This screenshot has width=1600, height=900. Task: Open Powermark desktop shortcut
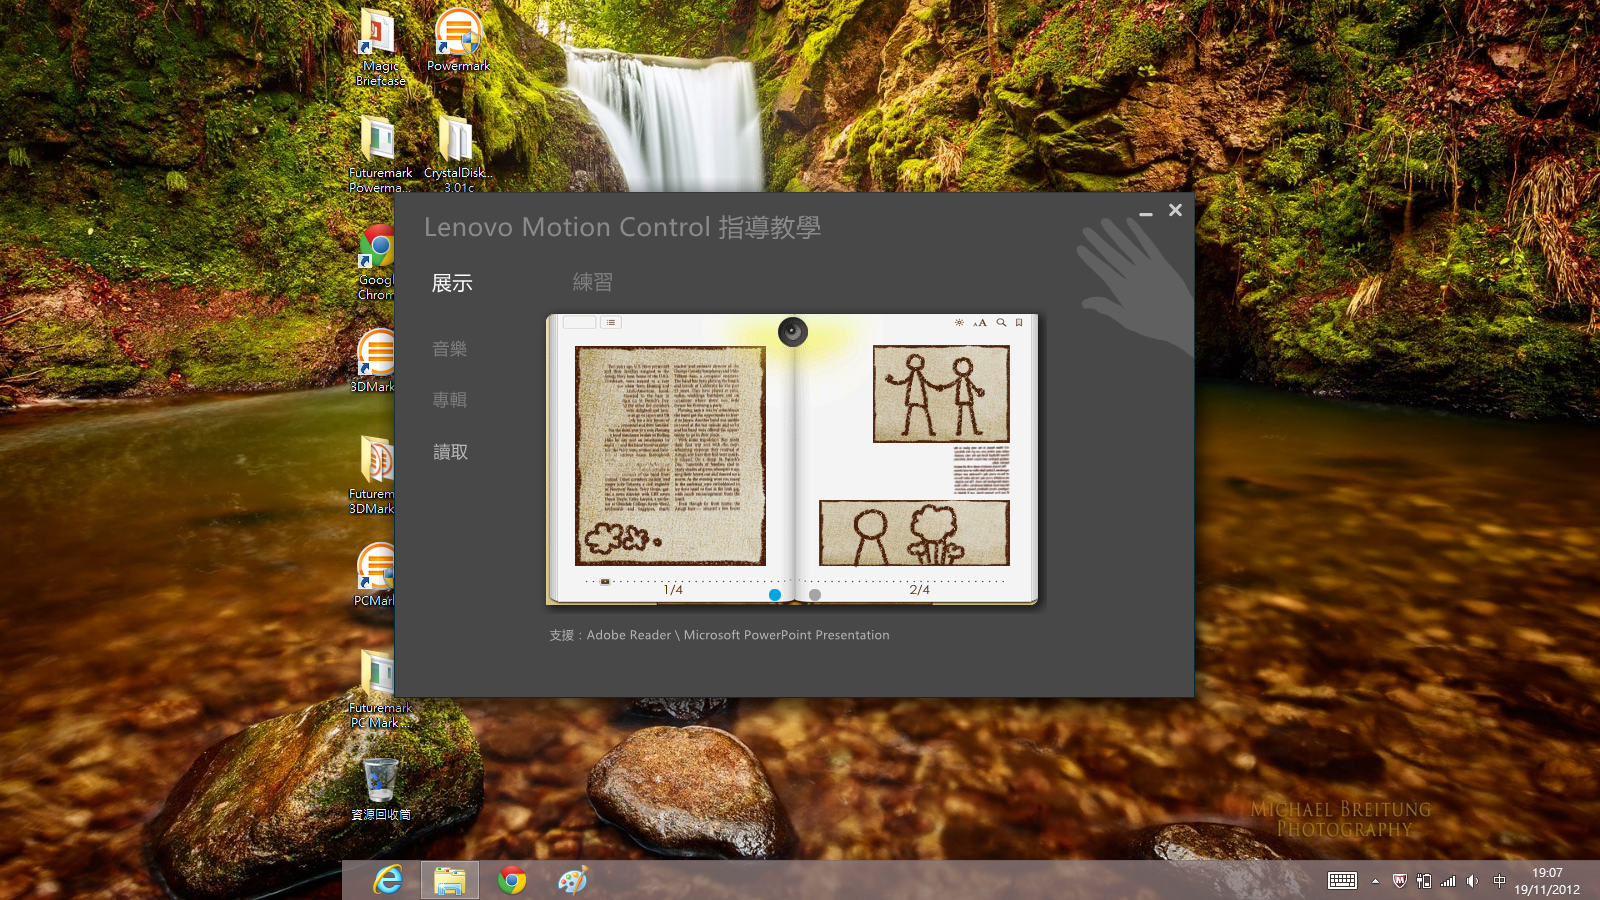[x=458, y=40]
